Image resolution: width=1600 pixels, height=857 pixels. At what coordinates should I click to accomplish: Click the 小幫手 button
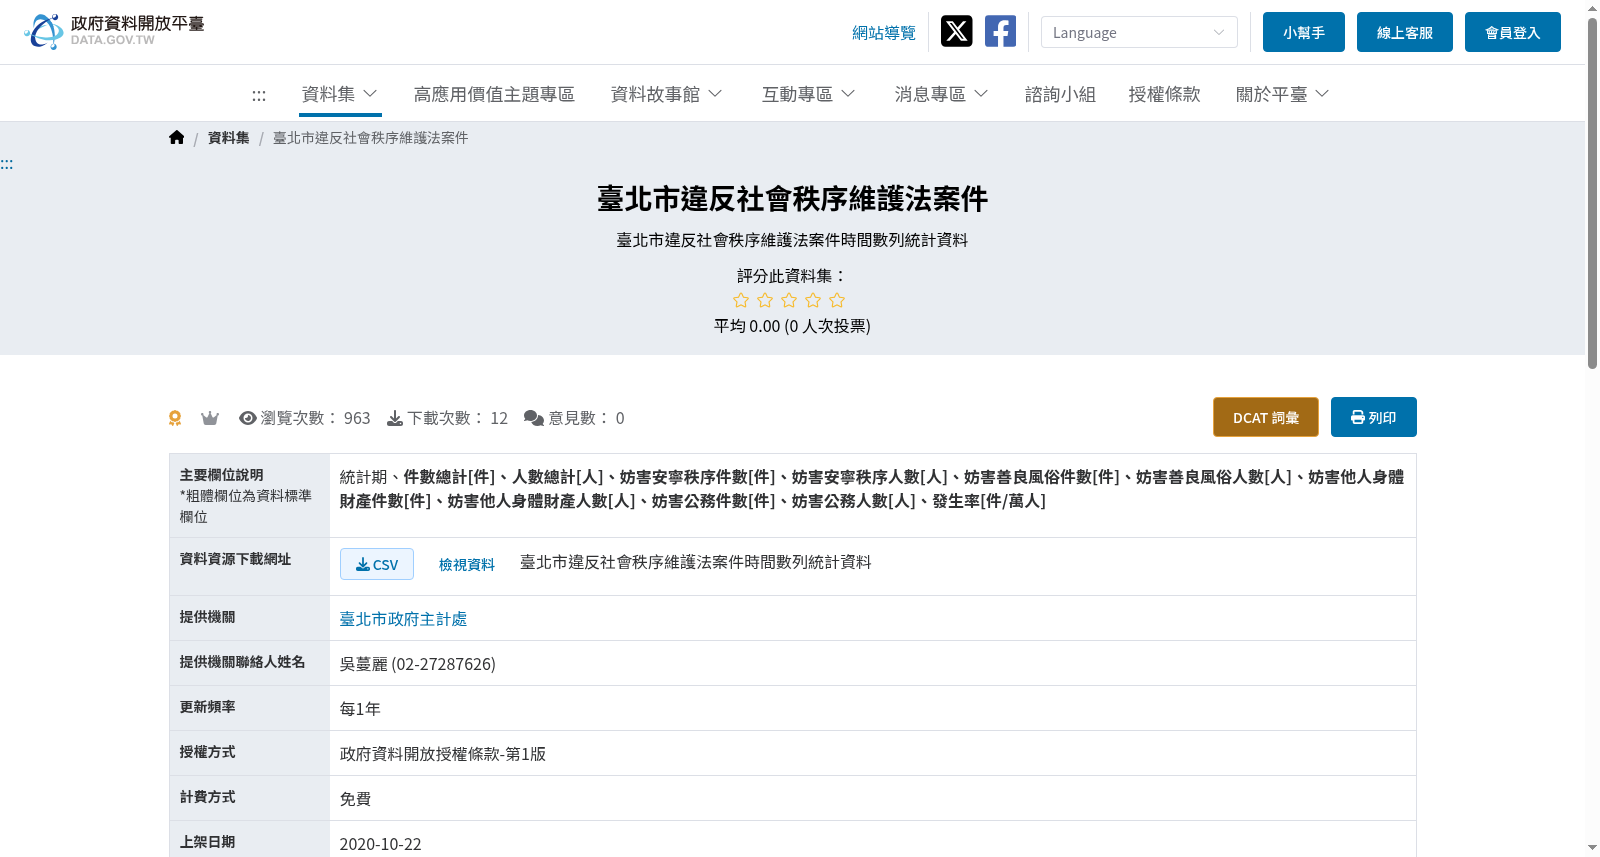tap(1304, 32)
